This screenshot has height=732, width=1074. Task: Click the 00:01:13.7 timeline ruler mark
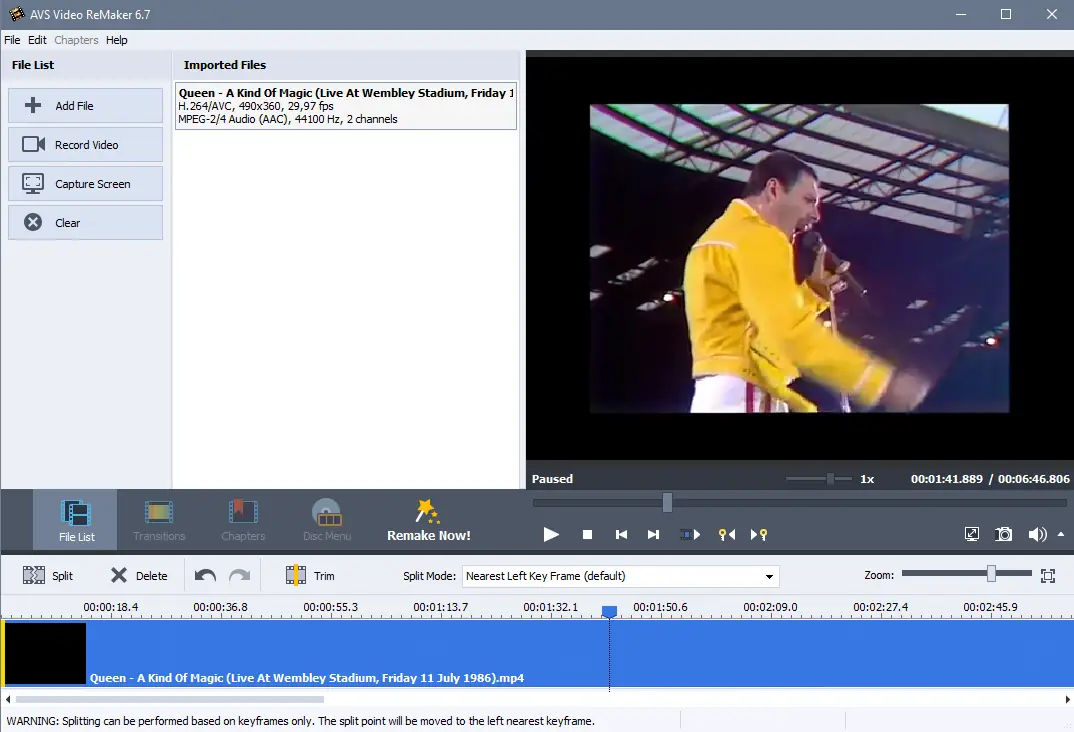click(440, 607)
